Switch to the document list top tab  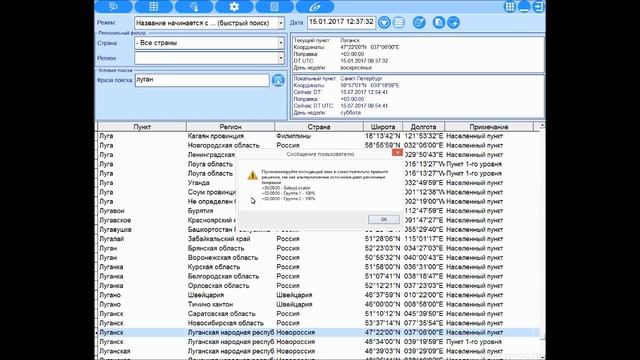point(274,6)
